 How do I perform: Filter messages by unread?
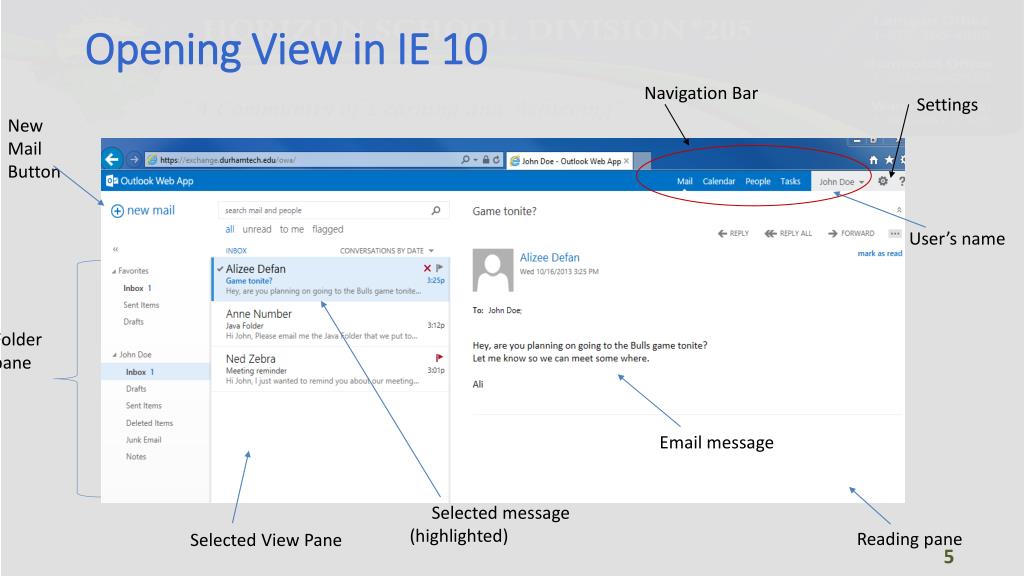pyautogui.click(x=257, y=229)
